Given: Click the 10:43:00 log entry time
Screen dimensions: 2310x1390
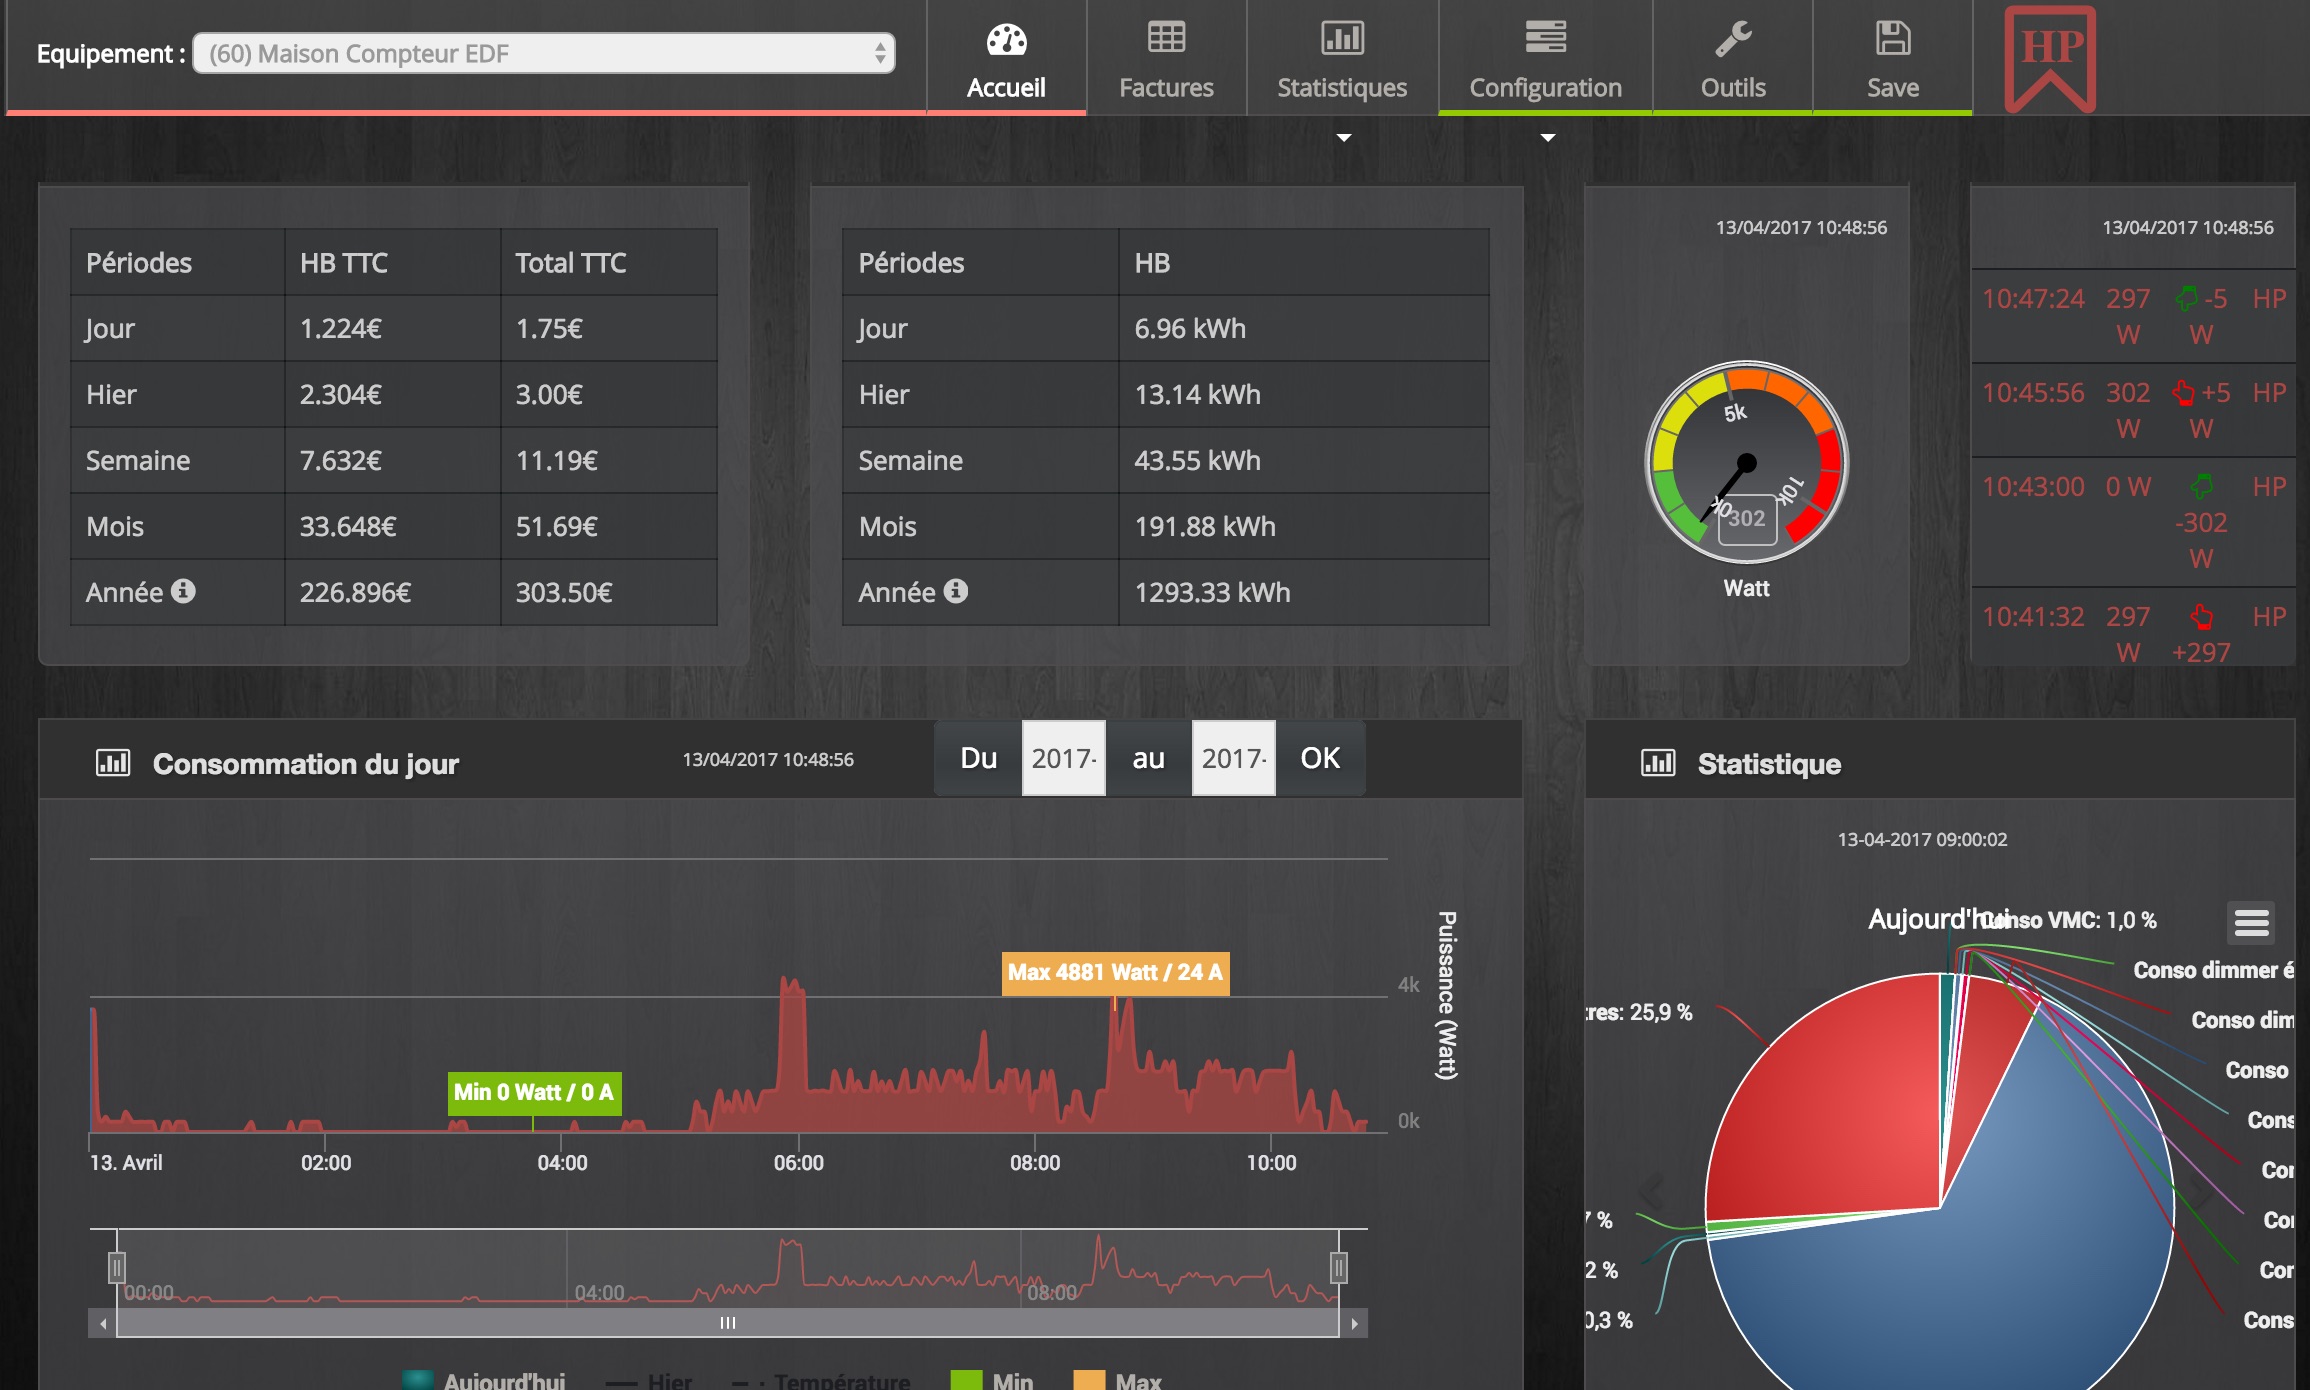Looking at the screenshot, I should pyautogui.click(x=2033, y=486).
